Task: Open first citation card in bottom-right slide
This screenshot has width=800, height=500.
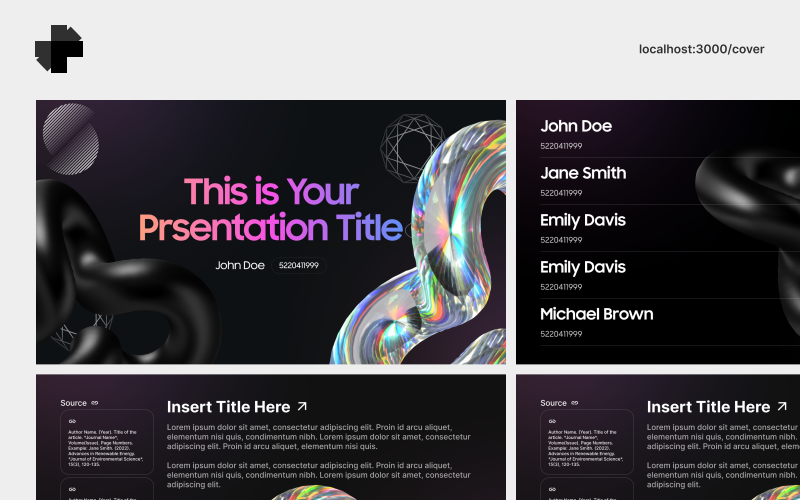Action: point(587,442)
